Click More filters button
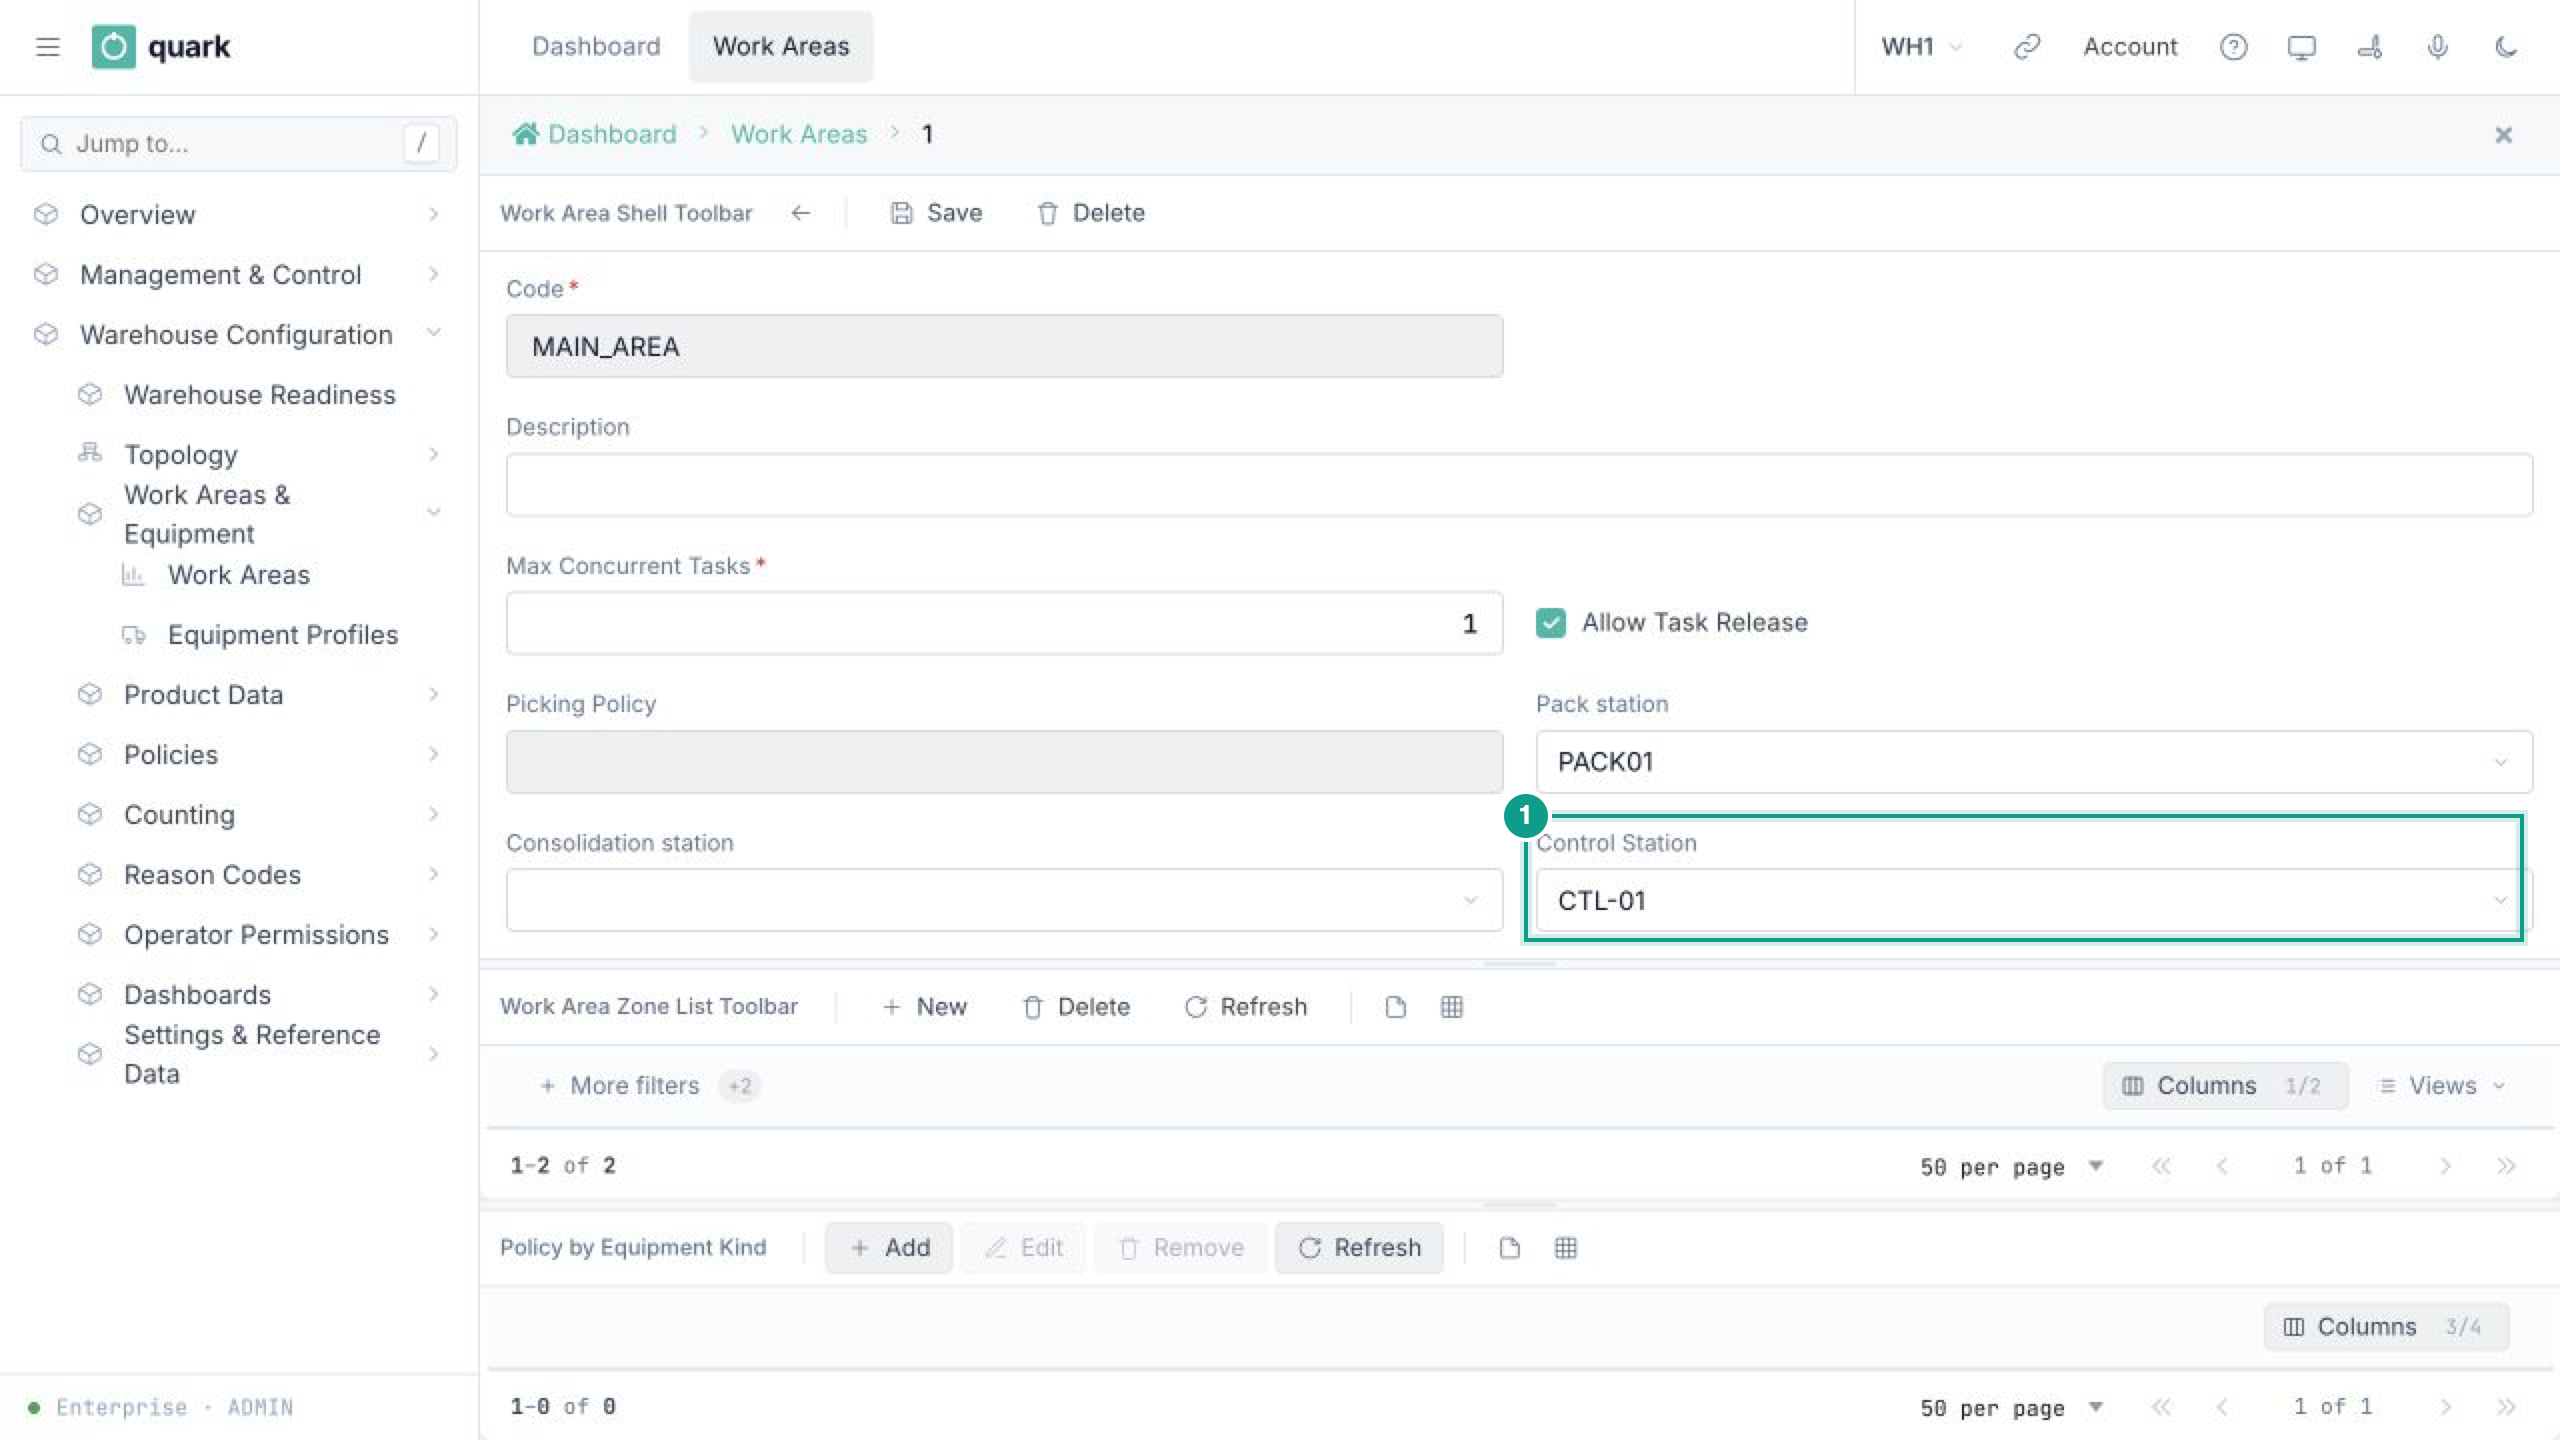 coord(648,1086)
